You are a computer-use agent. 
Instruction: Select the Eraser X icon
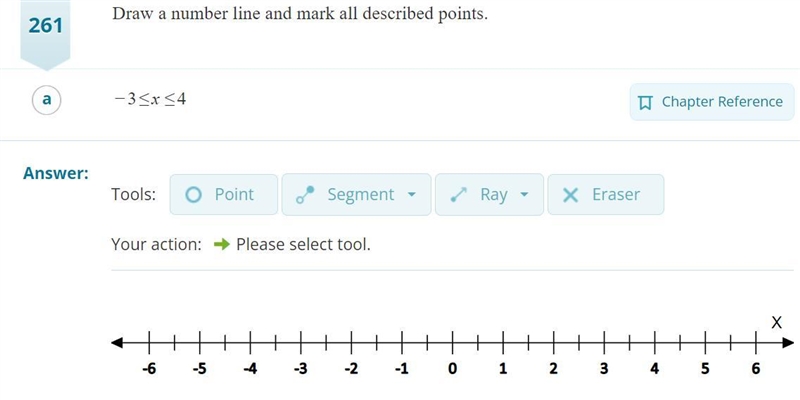570,194
